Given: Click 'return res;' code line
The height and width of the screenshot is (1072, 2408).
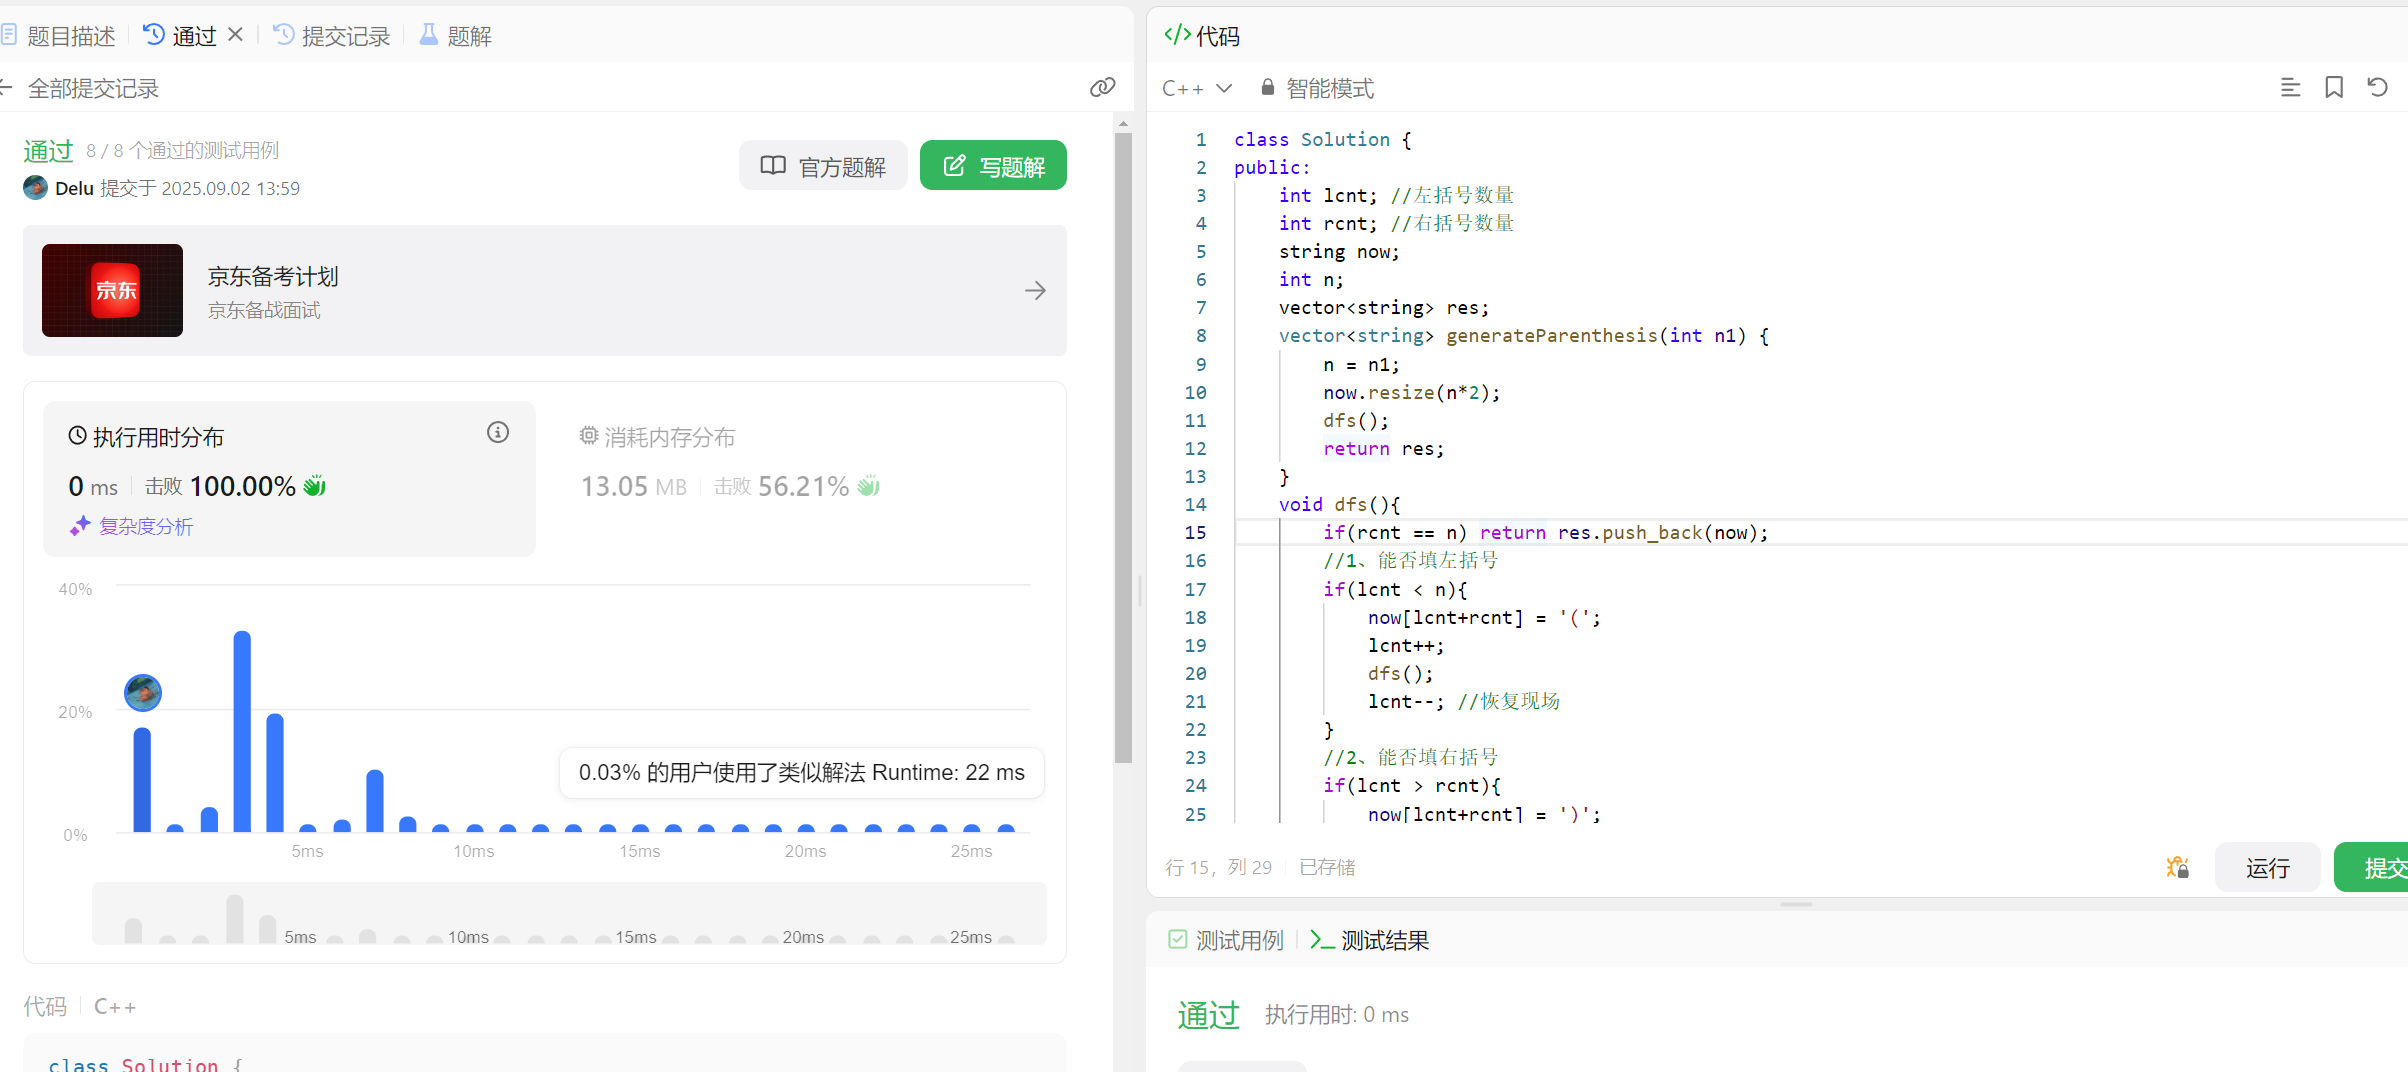Looking at the screenshot, I should (1384, 448).
